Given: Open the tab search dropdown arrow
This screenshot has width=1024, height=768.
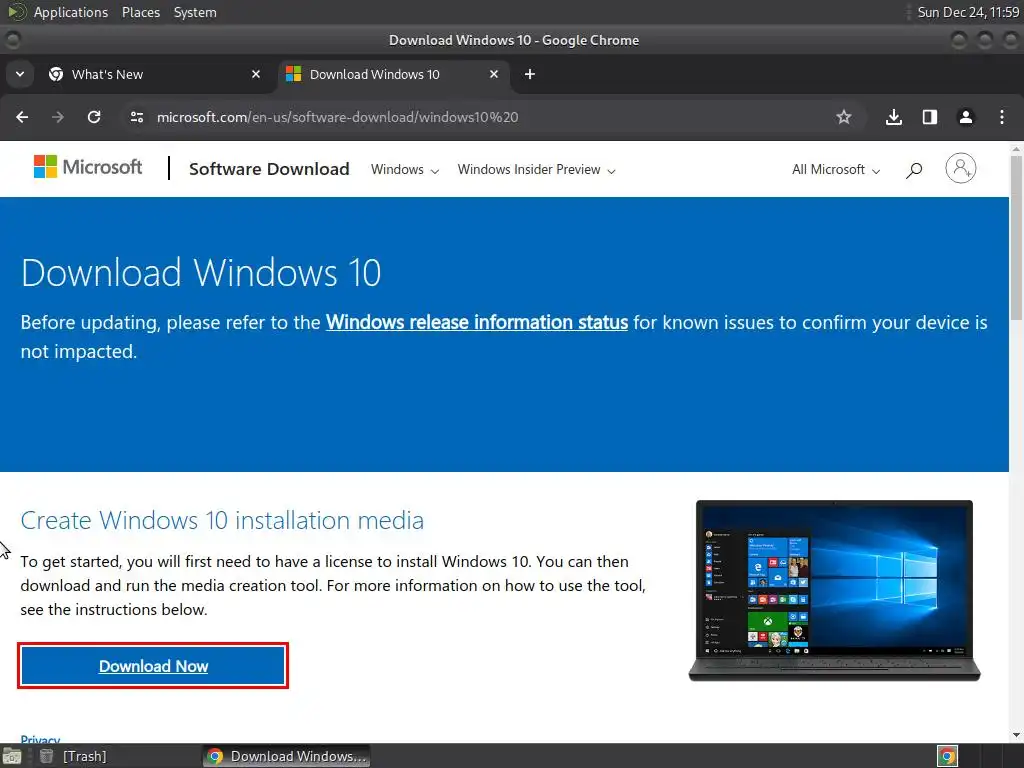Looking at the screenshot, I should pos(20,74).
